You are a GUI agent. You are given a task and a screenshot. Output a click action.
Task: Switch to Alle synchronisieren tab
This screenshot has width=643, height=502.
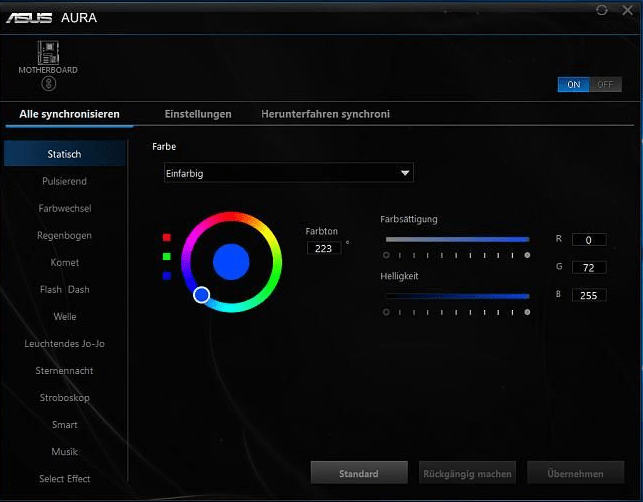pos(69,114)
